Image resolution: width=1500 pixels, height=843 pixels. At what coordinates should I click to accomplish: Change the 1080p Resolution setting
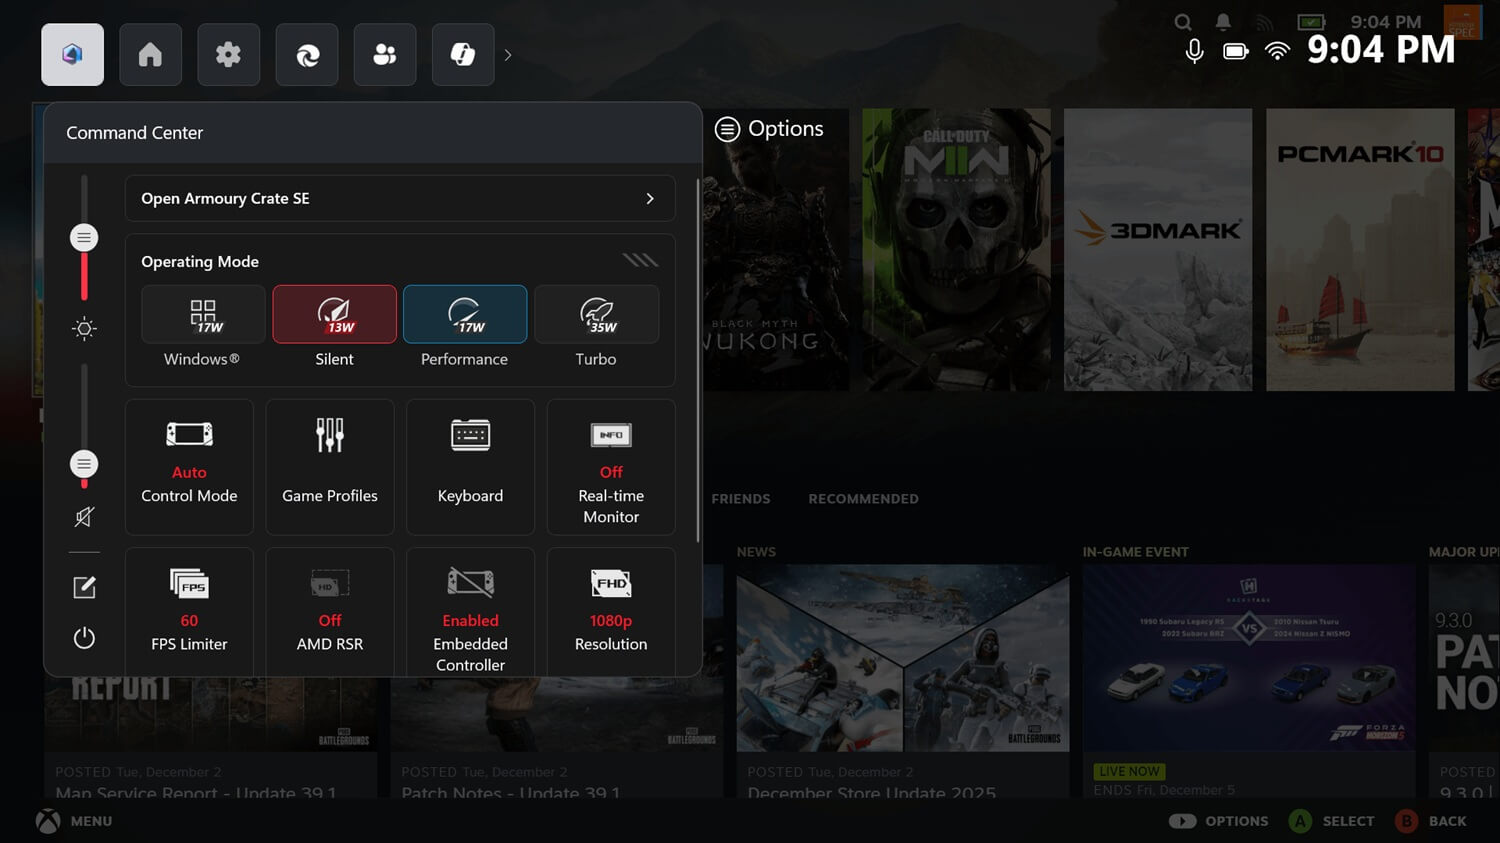611,611
